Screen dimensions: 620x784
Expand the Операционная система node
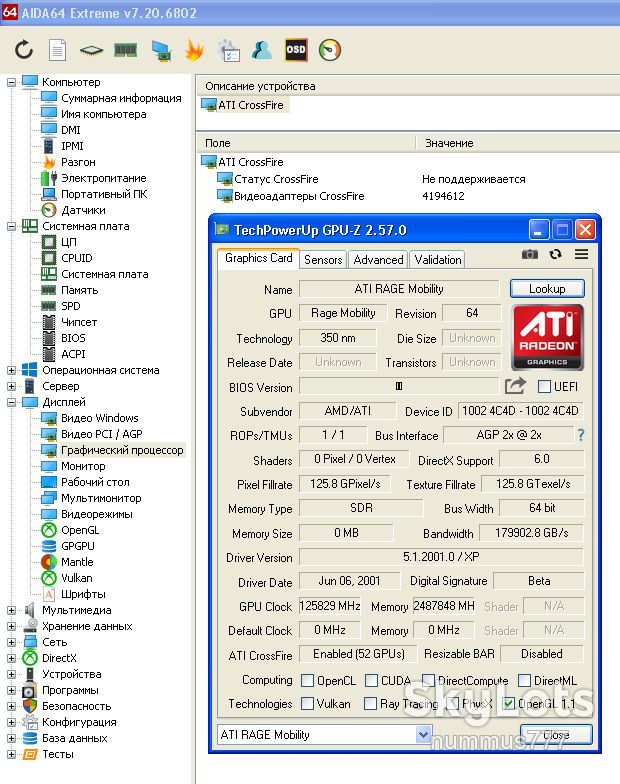[x=12, y=370]
